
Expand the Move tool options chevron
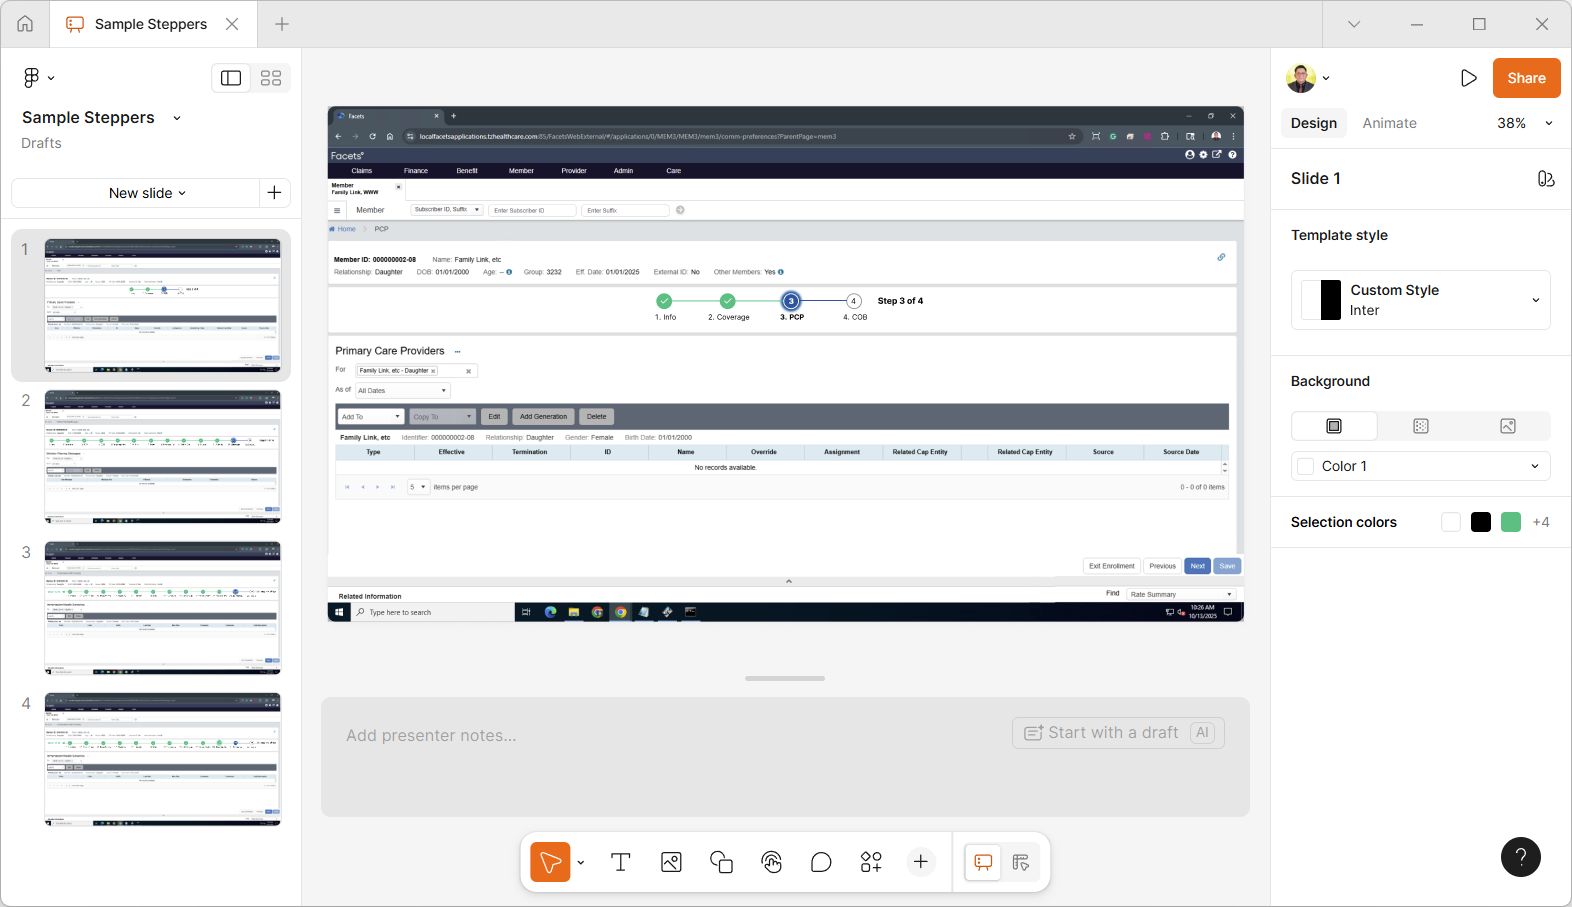(x=581, y=862)
